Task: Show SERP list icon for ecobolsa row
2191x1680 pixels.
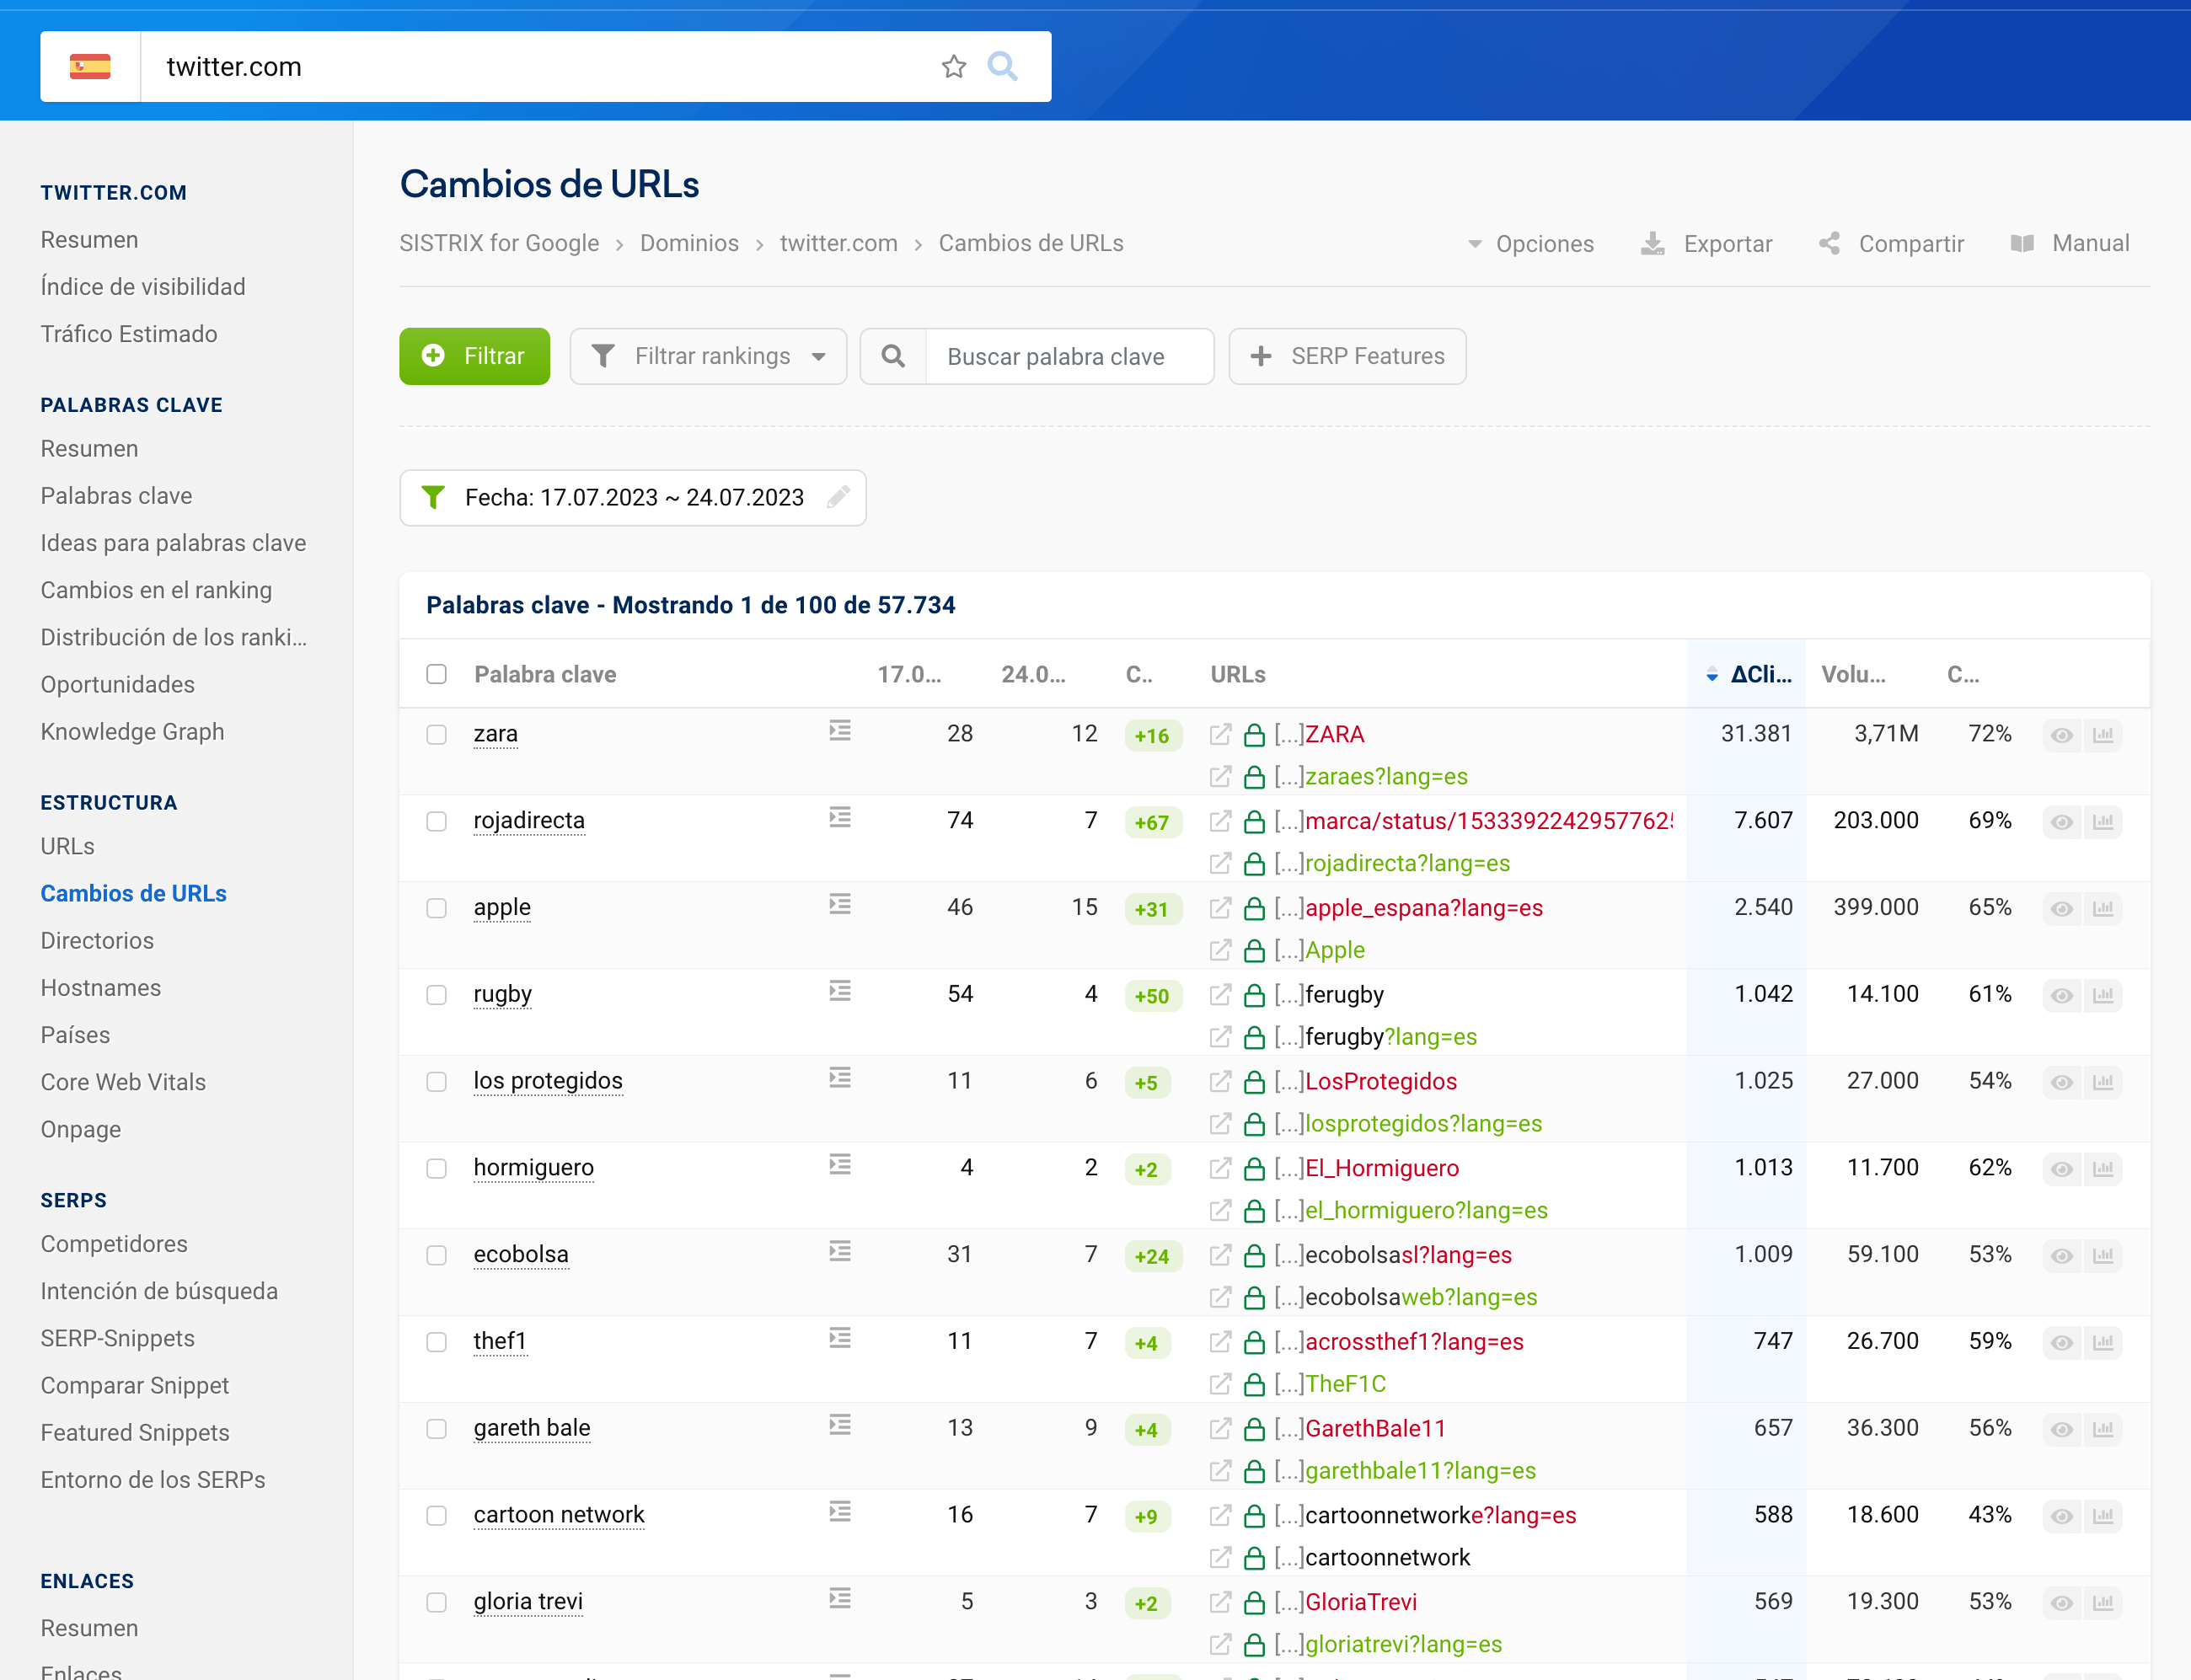Action: pyautogui.click(x=840, y=1252)
